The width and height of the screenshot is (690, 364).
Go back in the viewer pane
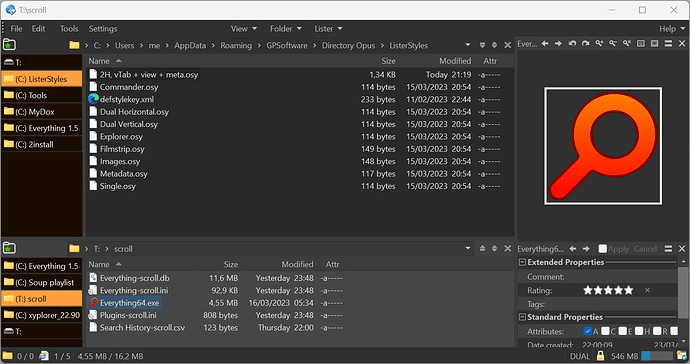(545, 44)
